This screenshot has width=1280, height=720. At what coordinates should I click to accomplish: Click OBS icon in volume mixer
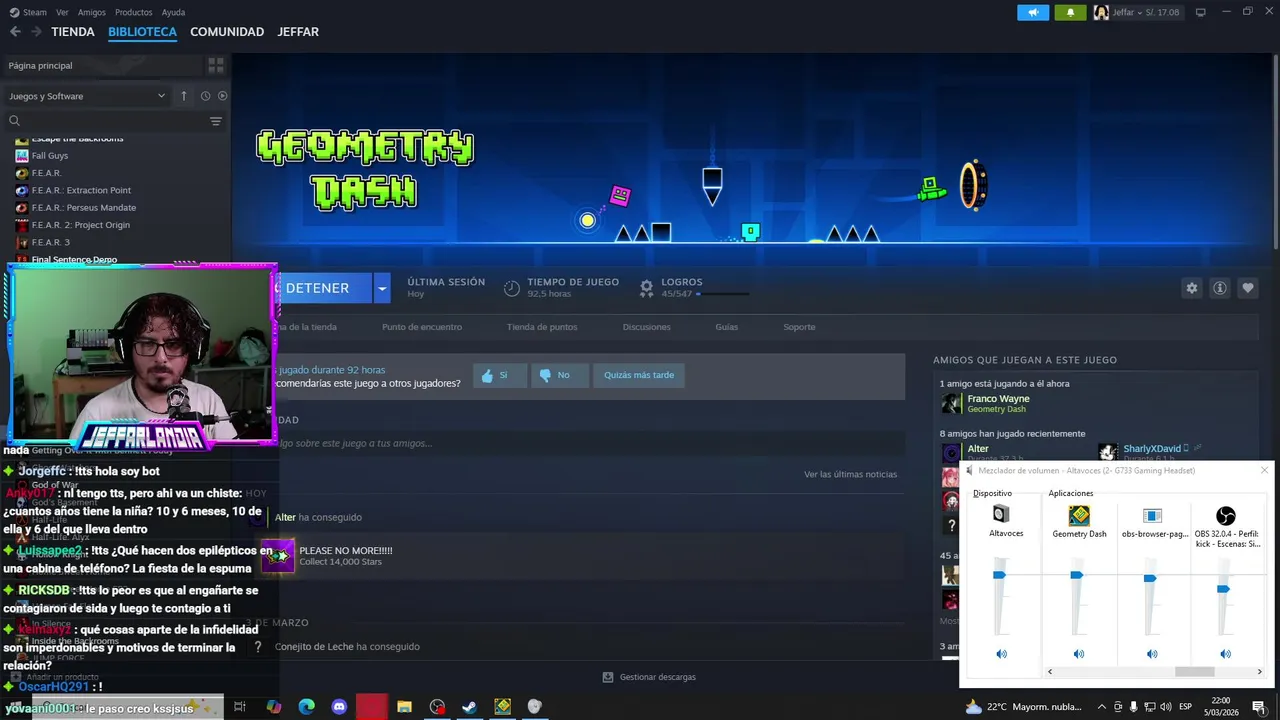click(x=1226, y=516)
